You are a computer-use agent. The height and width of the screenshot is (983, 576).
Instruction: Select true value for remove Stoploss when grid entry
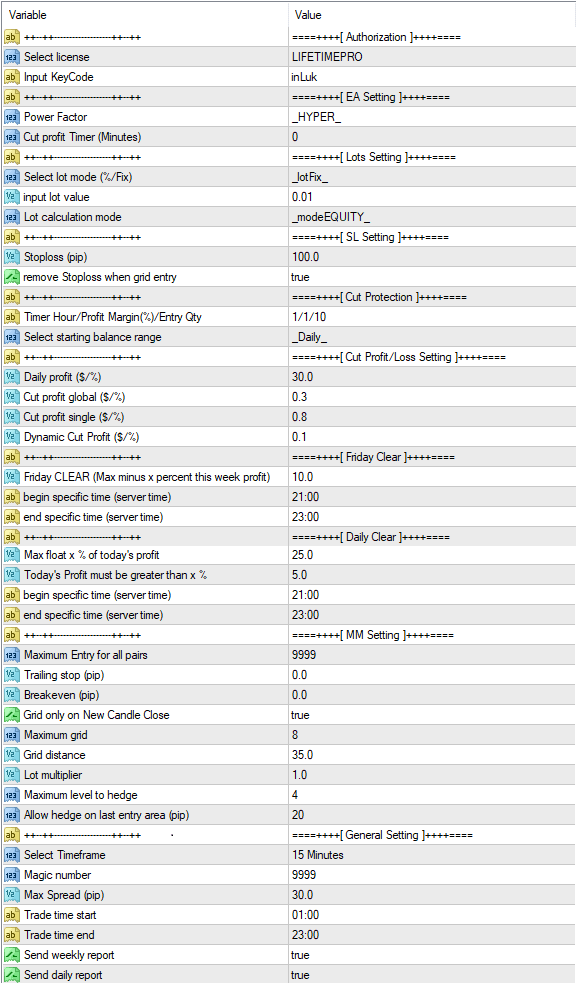pyautogui.click(x=300, y=277)
